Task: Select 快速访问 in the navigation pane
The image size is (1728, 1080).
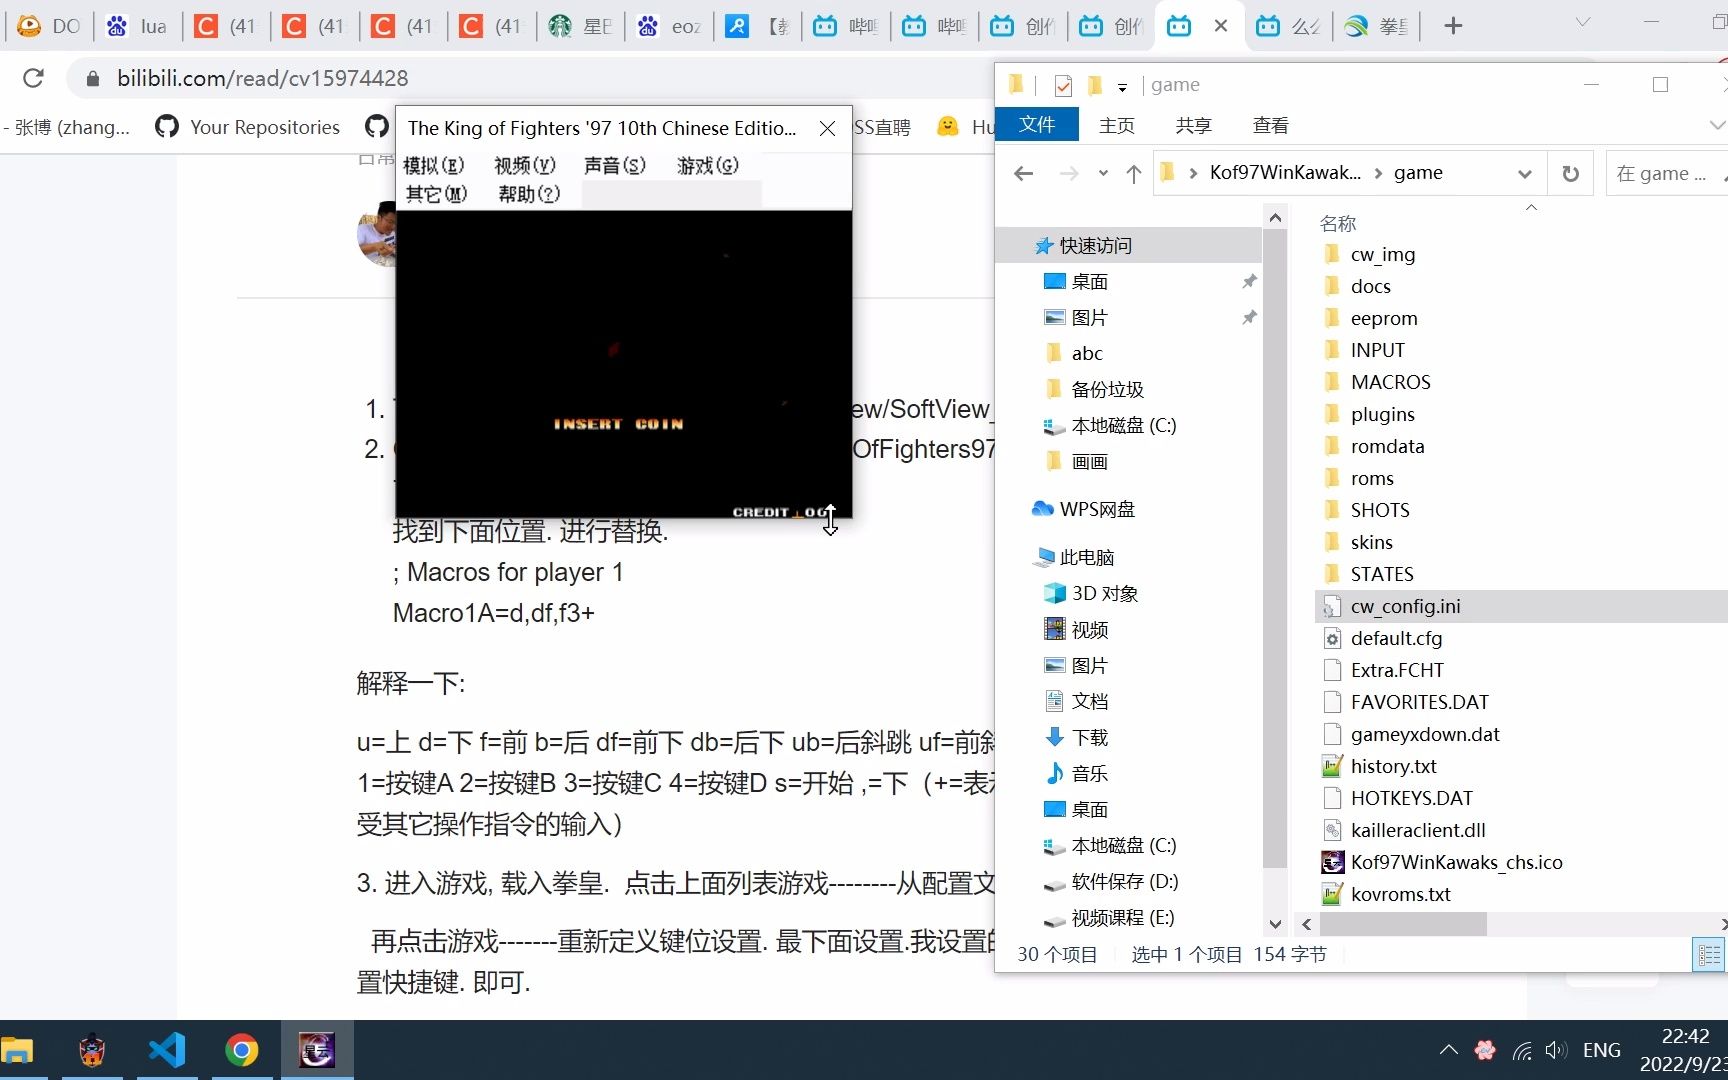Action: tap(1095, 245)
